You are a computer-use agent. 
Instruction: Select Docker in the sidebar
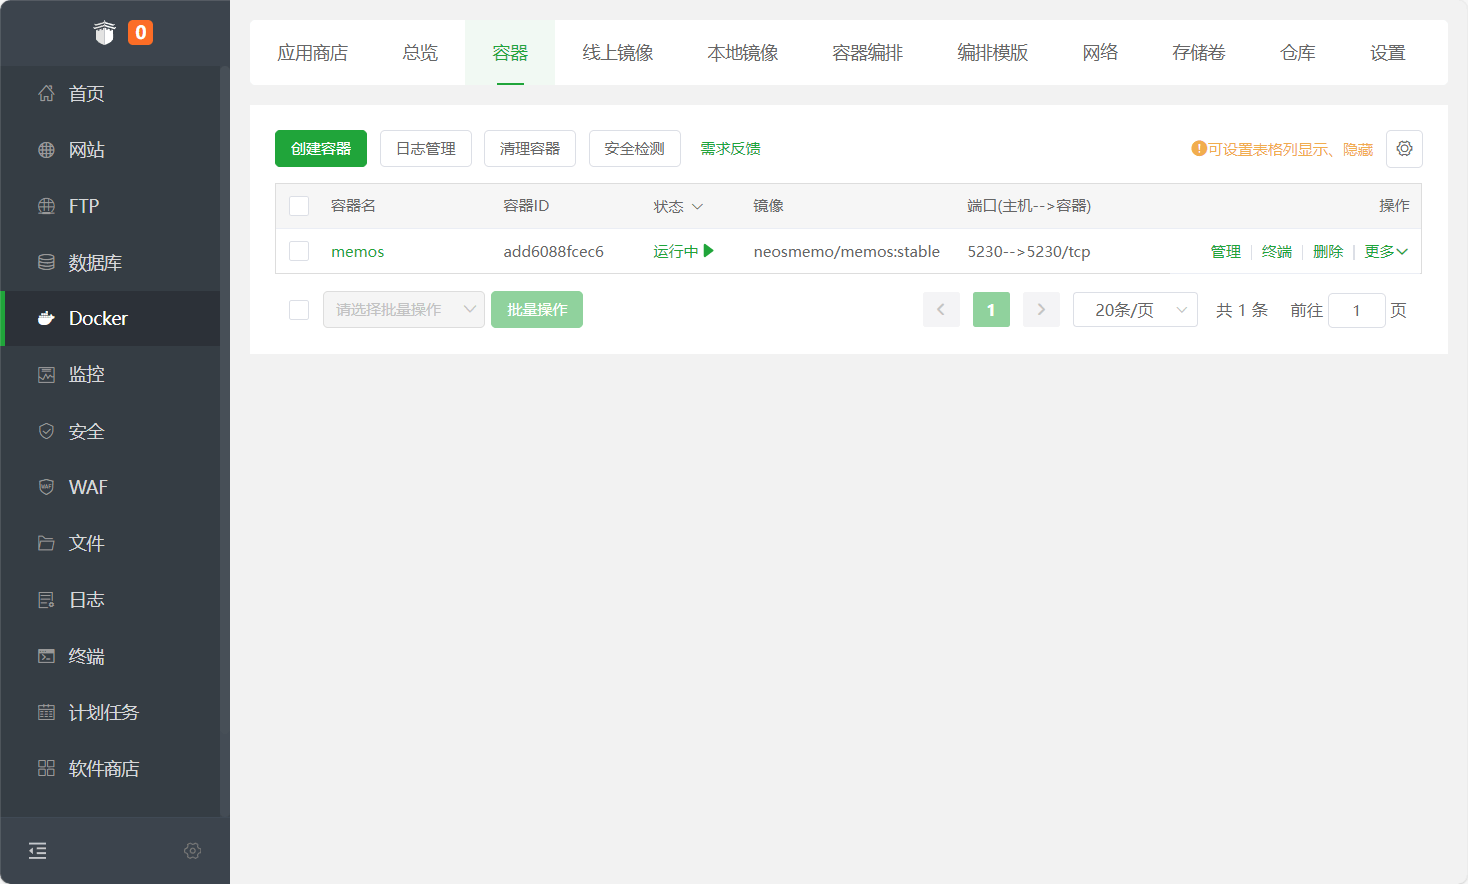coord(110,318)
